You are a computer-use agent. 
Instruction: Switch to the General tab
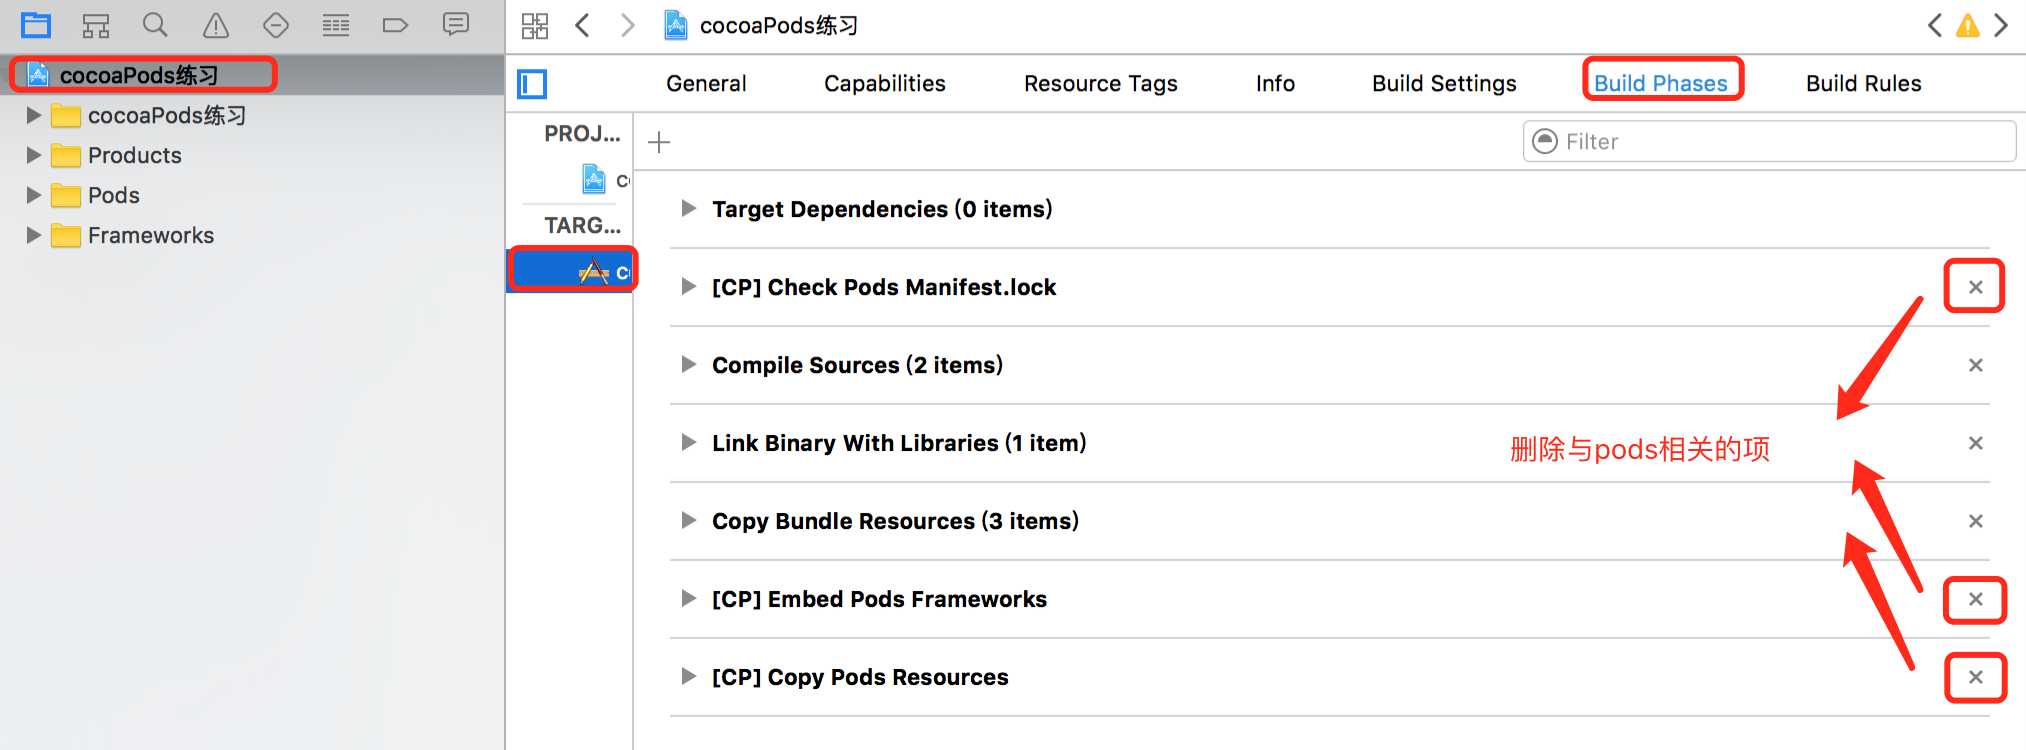point(706,84)
